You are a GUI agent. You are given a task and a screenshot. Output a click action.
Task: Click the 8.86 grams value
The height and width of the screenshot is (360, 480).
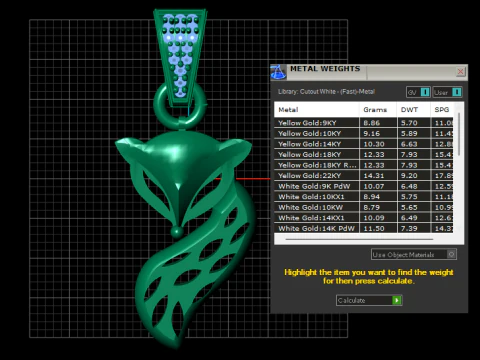point(372,123)
